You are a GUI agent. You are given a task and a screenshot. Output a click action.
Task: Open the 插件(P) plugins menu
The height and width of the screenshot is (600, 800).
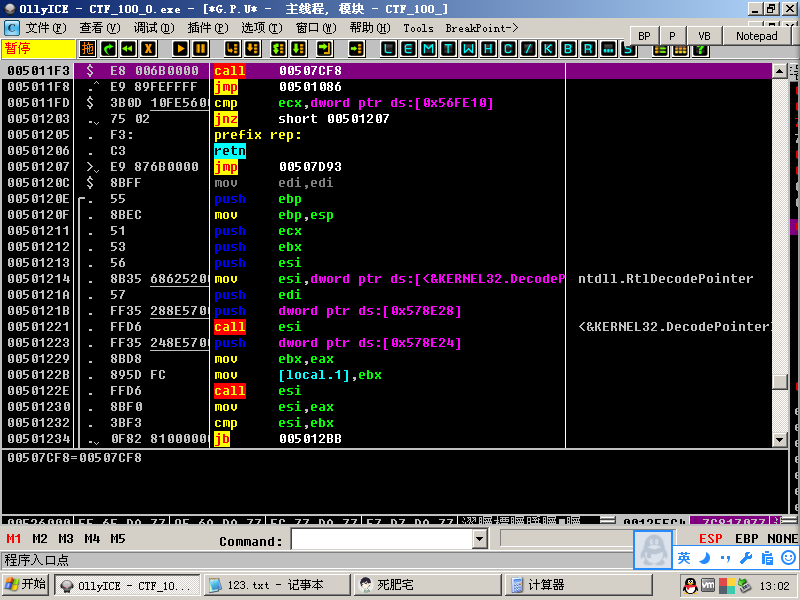click(x=206, y=28)
